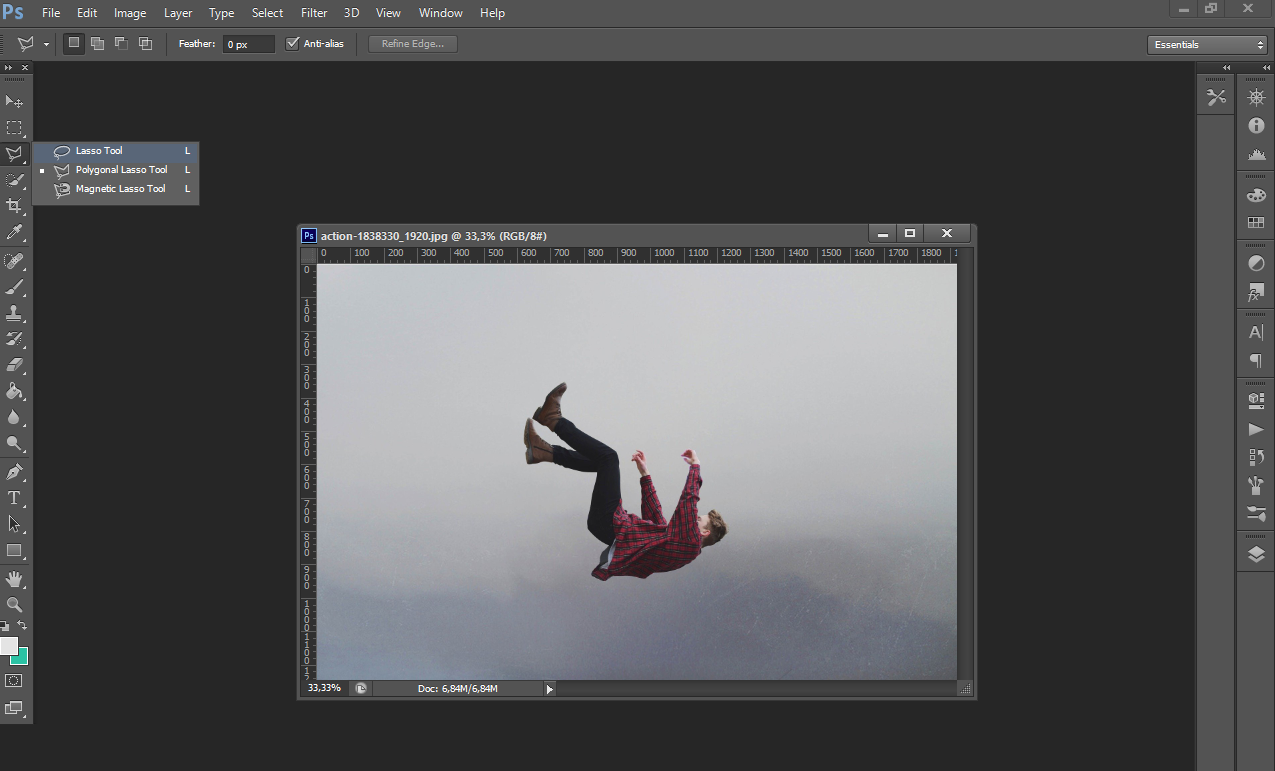
Task: Reset default foreground and background colors
Action: tap(5, 626)
